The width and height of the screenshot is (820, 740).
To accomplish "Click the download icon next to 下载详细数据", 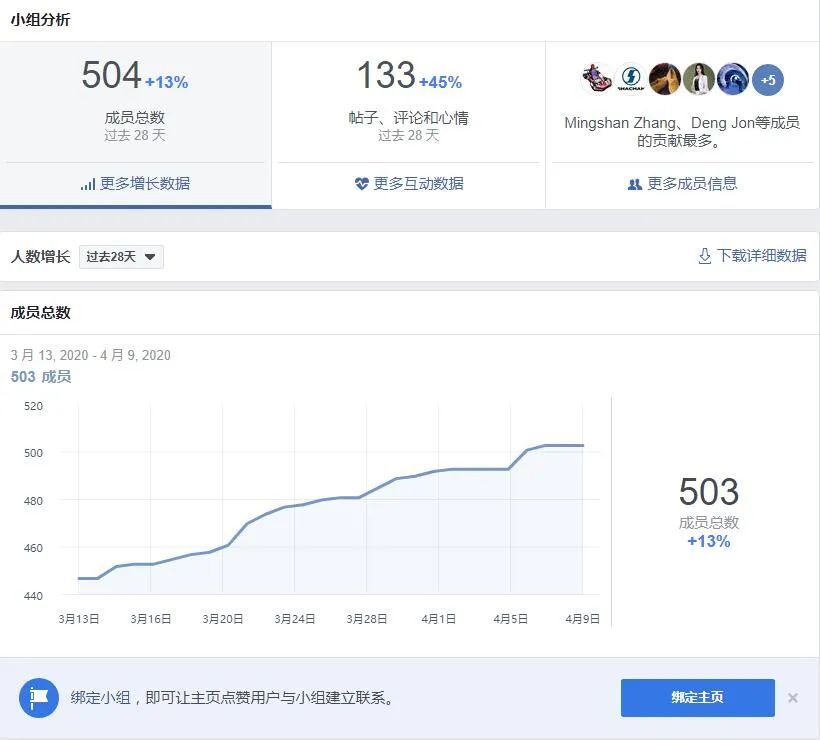I will tap(705, 256).
